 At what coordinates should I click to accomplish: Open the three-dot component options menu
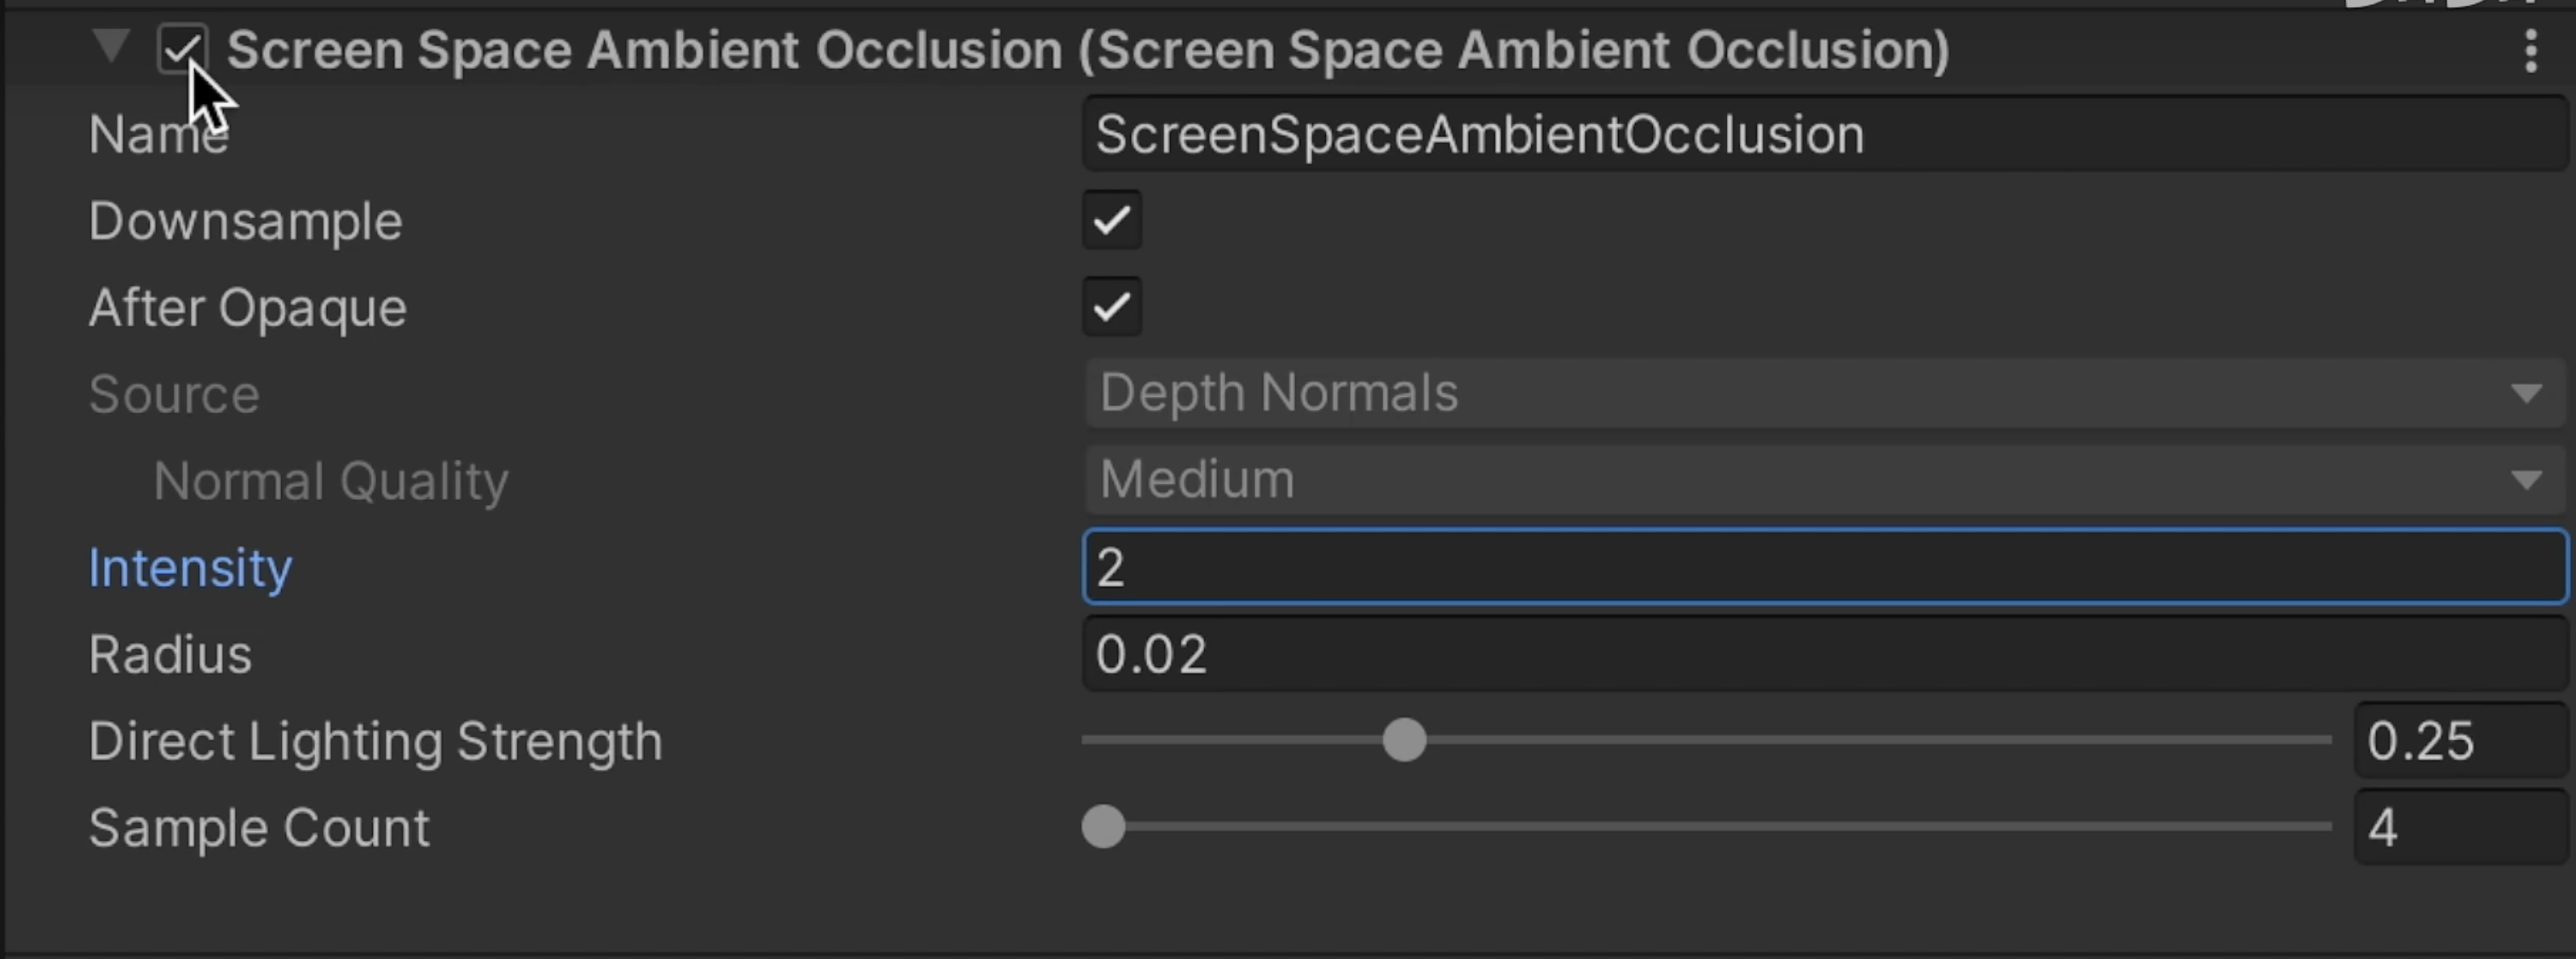tap(2530, 51)
